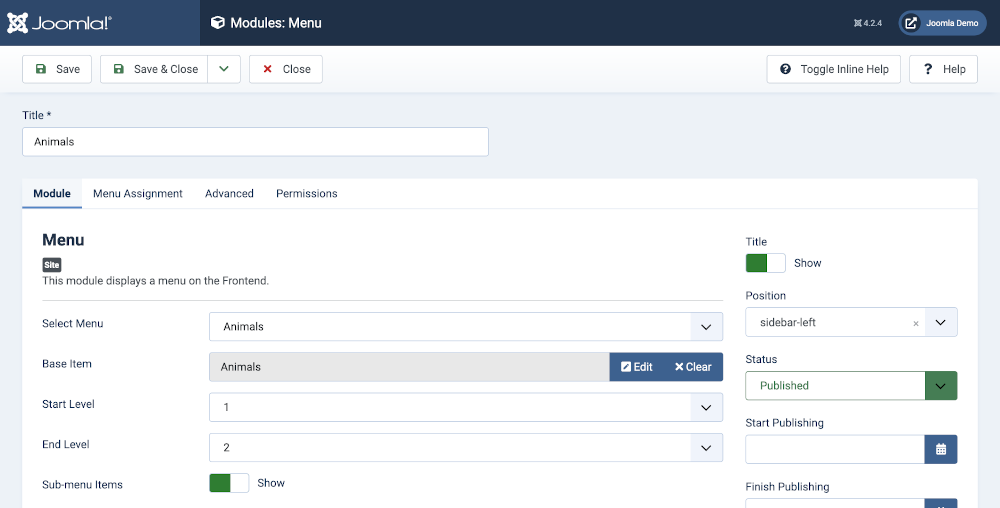Image resolution: width=1000 pixels, height=508 pixels.
Task: Open the Status Published dropdown
Action: tap(851, 385)
